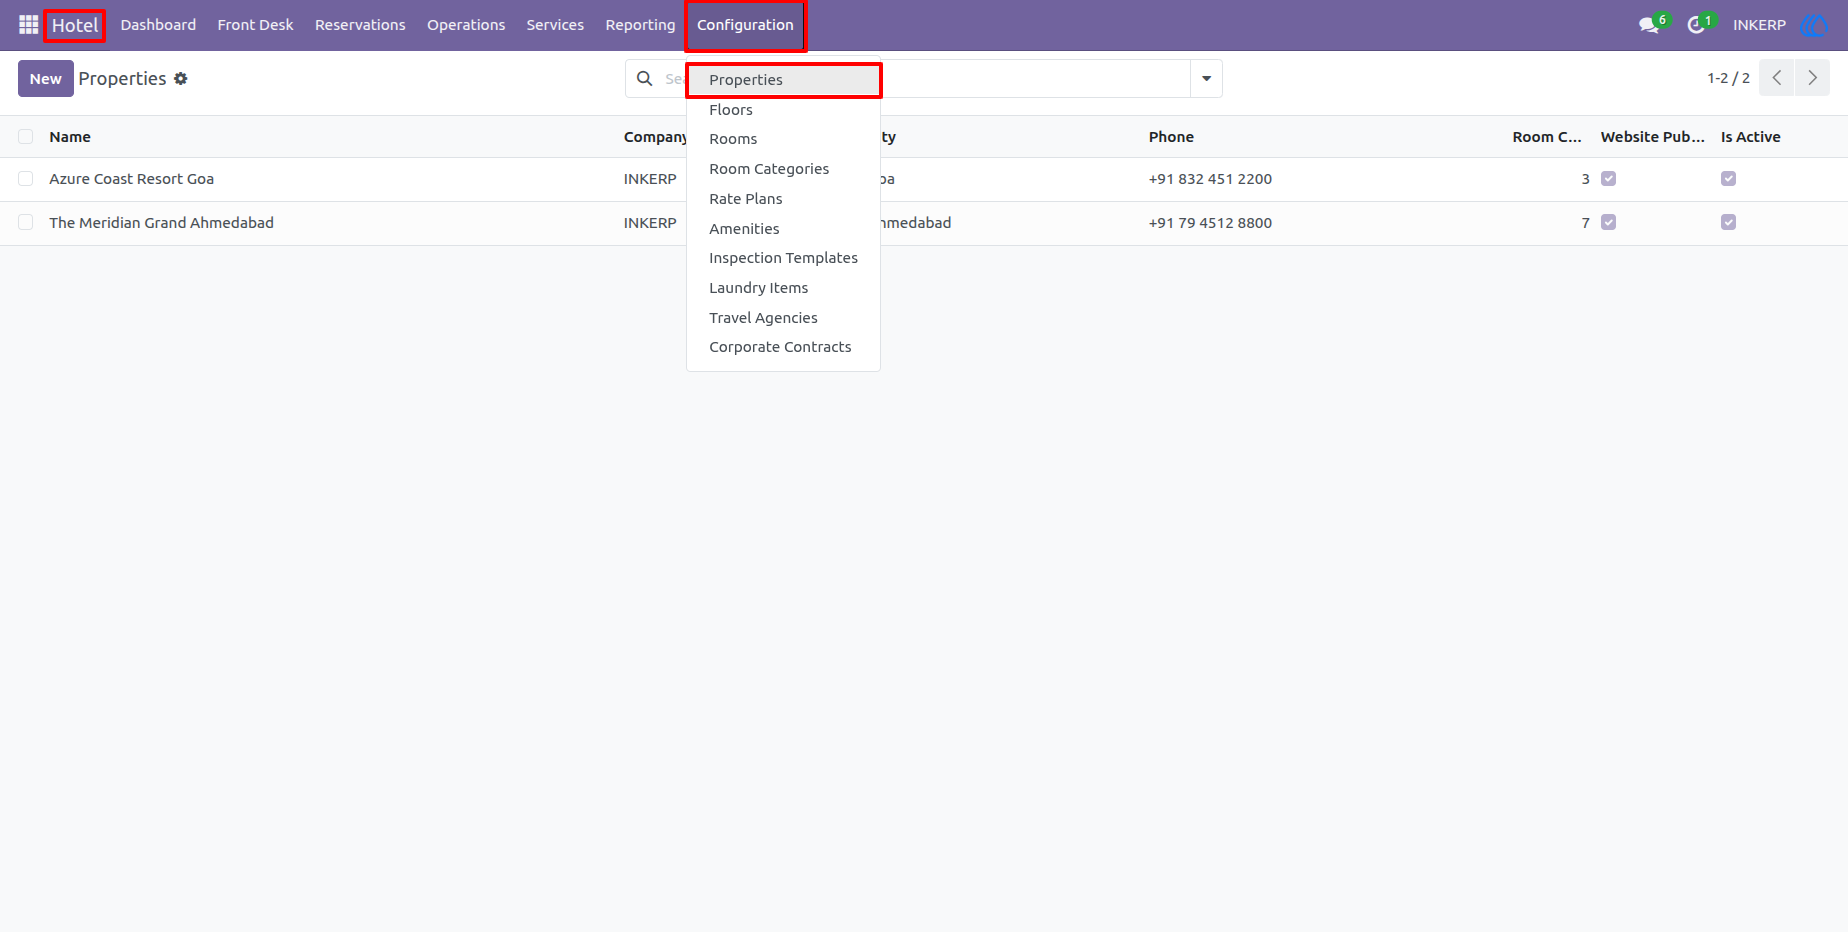The width and height of the screenshot is (1848, 932).
Task: Toggle Website Published for Azure Coast Resort Goa
Action: click(1608, 179)
